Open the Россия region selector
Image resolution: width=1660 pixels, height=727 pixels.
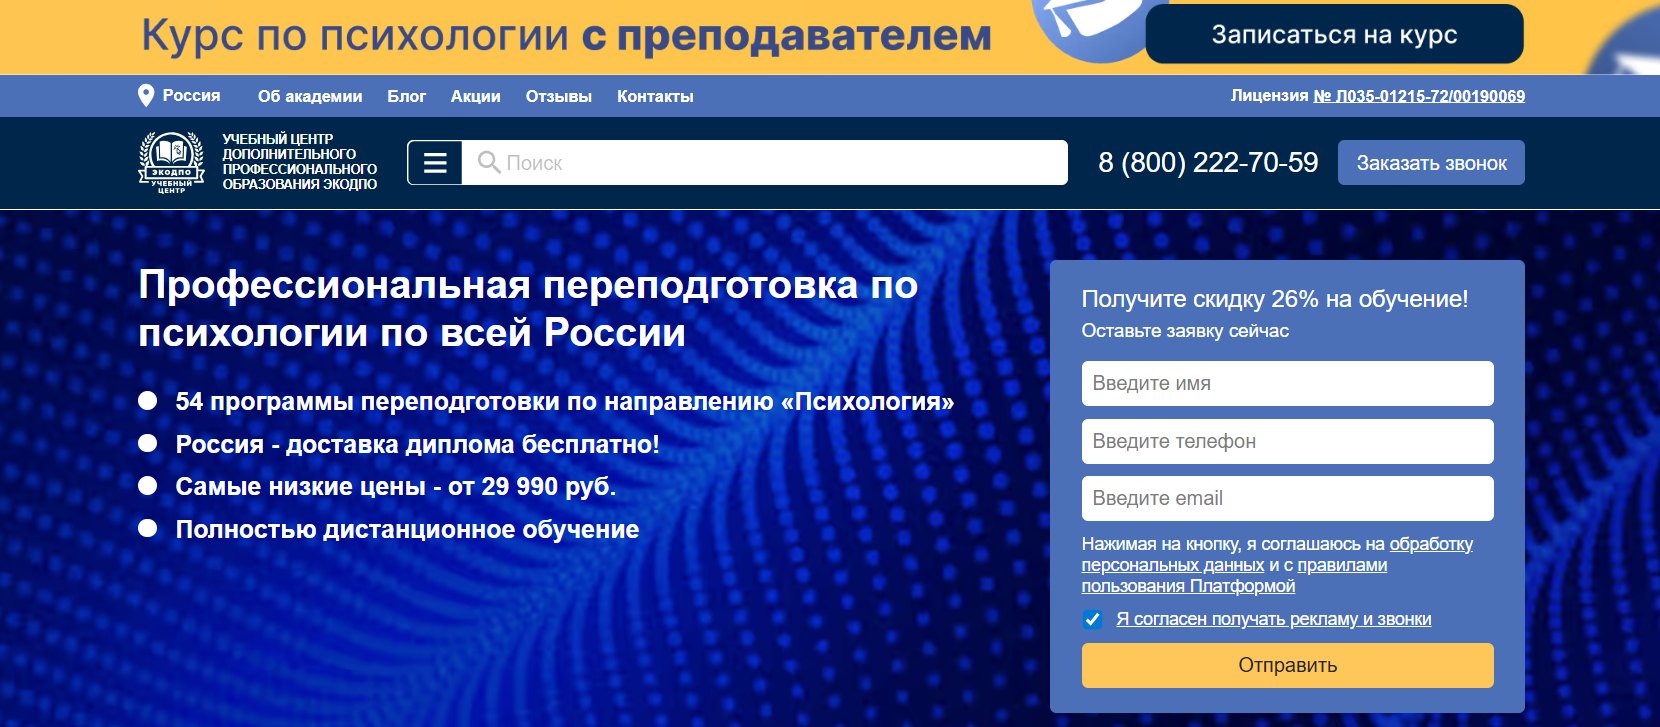click(x=191, y=96)
